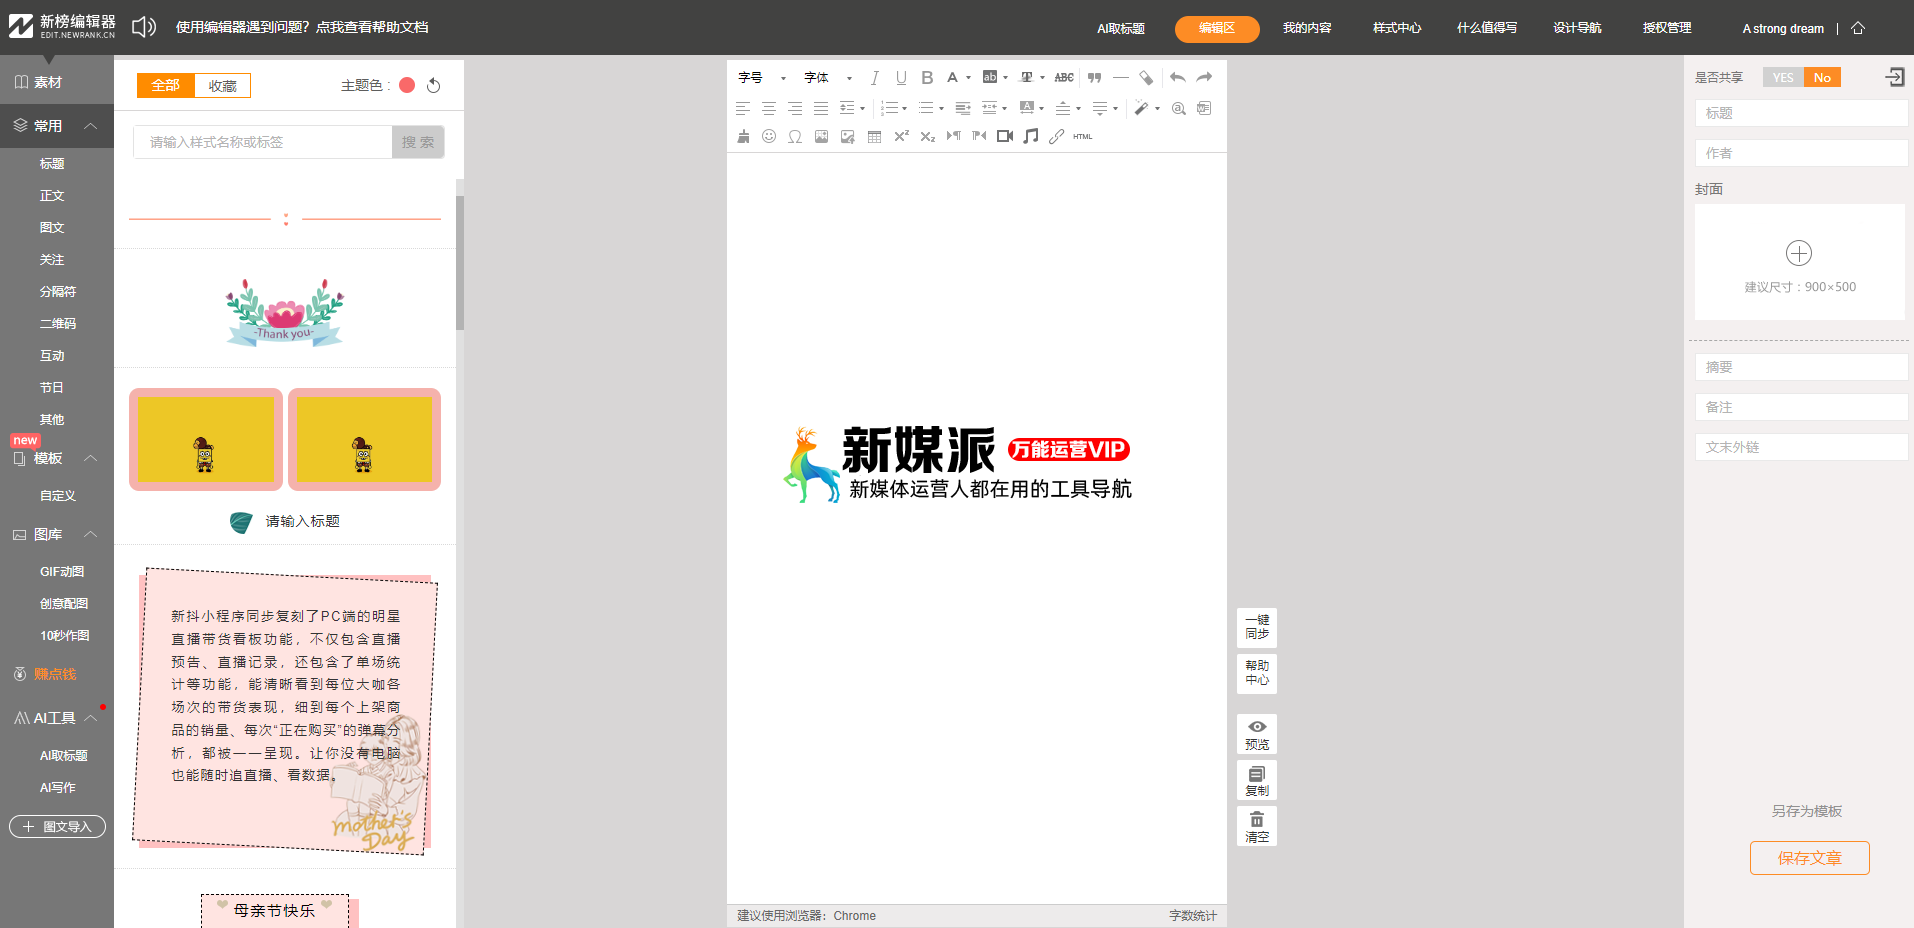The height and width of the screenshot is (928, 1914).
Task: Switch to HTML source view
Action: point(1083,136)
